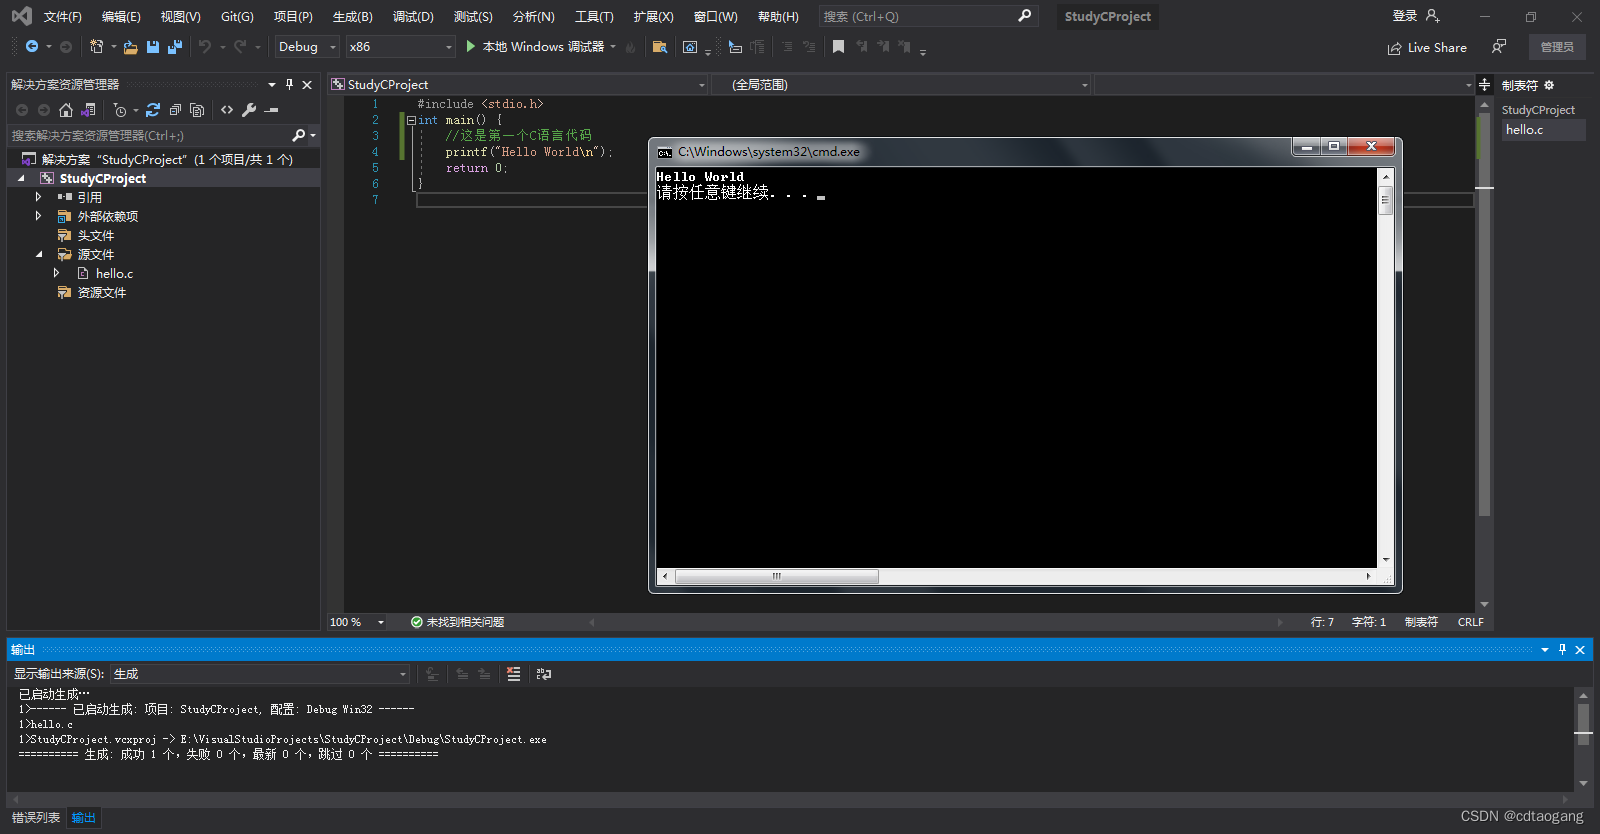Expand the hello.c tree node
Screen dimensions: 1600x834
(56, 273)
